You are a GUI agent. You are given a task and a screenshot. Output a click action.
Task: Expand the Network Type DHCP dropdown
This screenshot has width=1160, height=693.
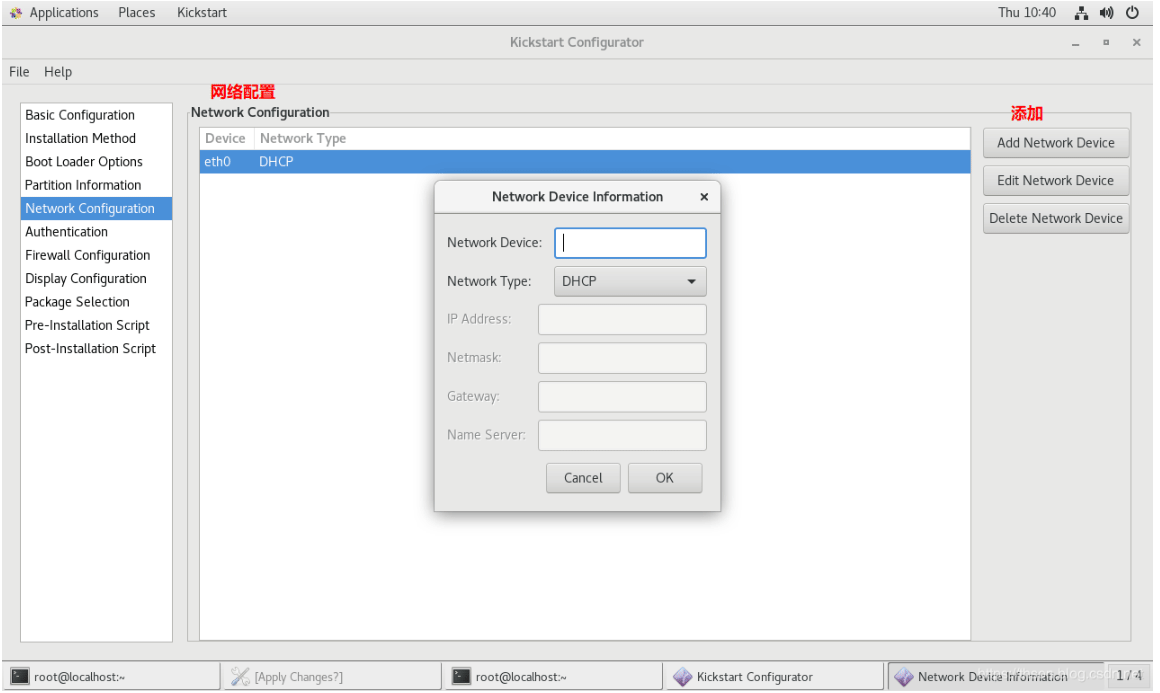click(630, 281)
